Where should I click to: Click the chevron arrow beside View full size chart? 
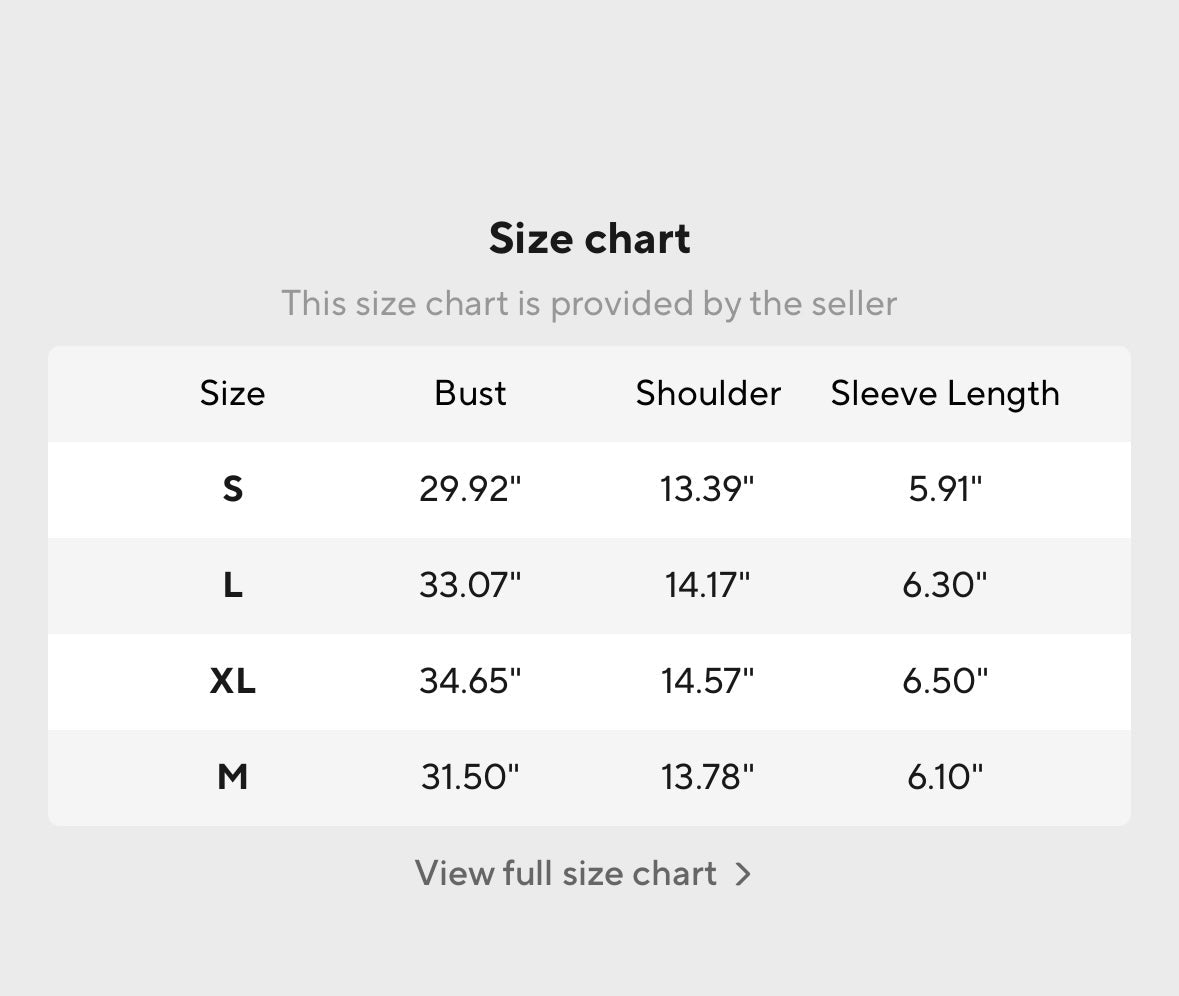(x=743, y=874)
